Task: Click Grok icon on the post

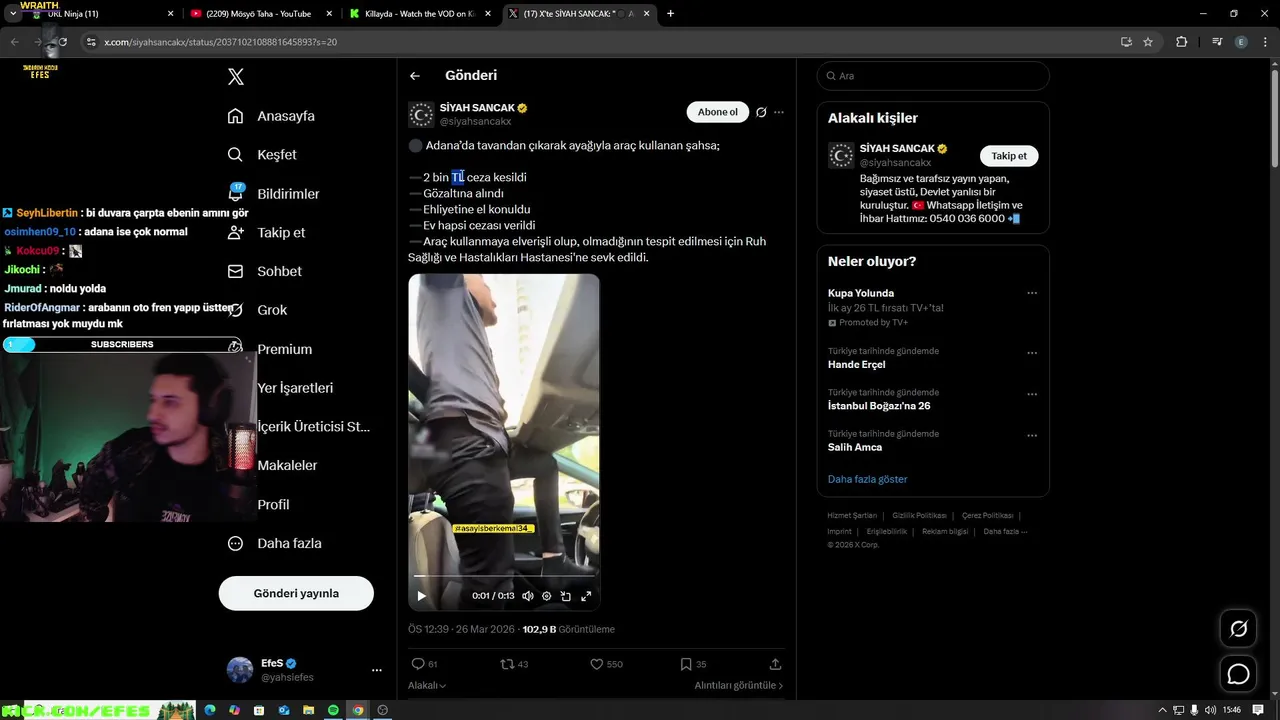Action: pyautogui.click(x=761, y=112)
